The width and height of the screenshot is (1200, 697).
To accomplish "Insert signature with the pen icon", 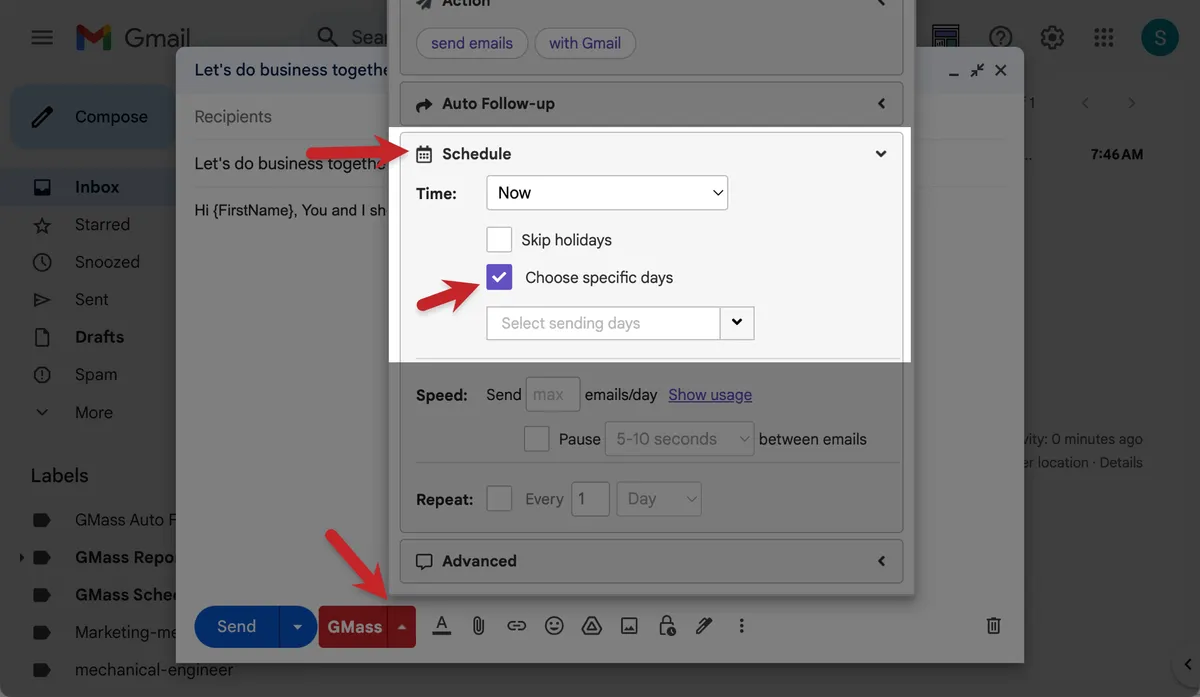I will coord(704,626).
